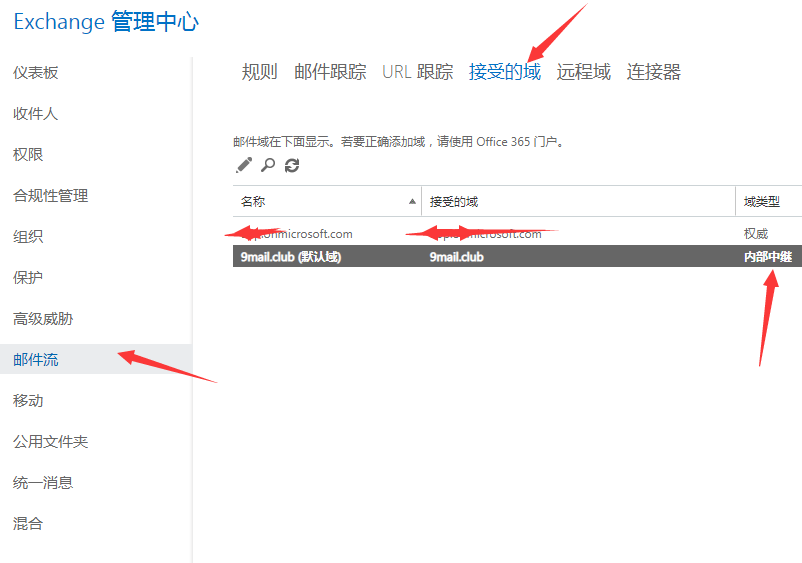
Task: Select the 接受的域 tab
Action: click(x=504, y=72)
